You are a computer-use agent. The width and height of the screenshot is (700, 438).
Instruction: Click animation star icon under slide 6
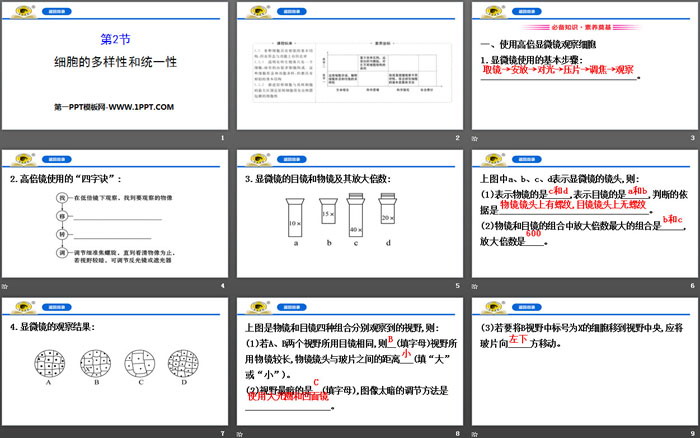click(x=475, y=286)
